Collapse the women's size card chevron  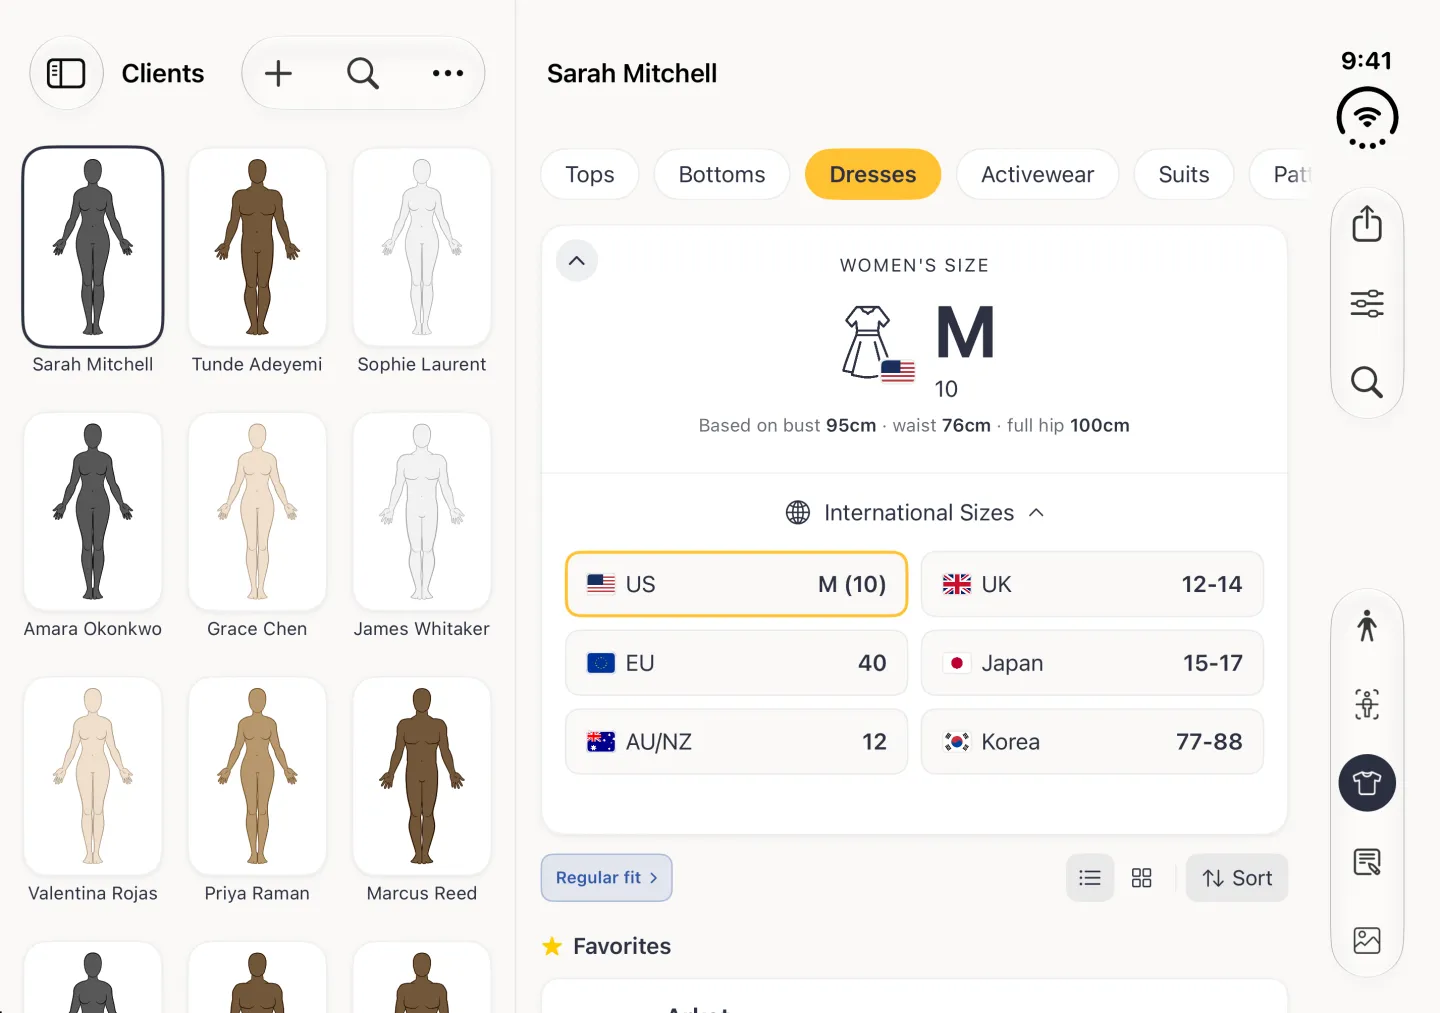[x=577, y=261]
